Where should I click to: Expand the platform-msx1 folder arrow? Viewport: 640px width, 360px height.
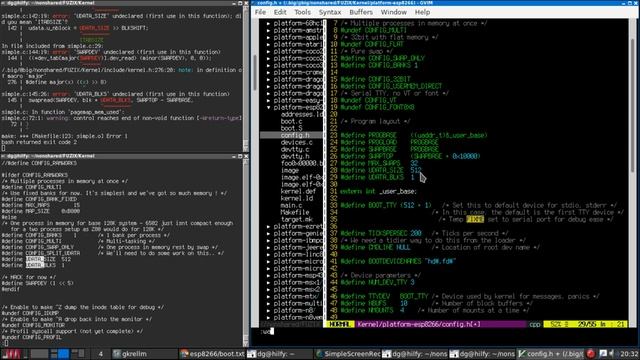[268, 282]
